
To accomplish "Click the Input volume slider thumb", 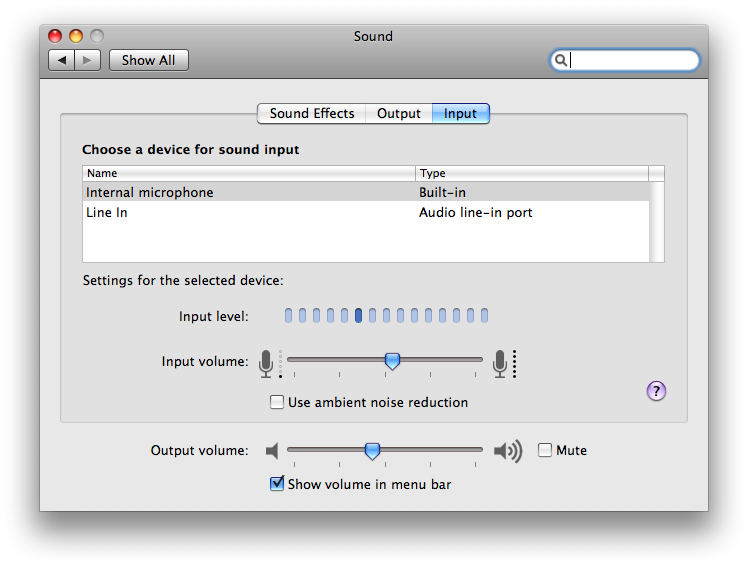I will tap(392, 361).
